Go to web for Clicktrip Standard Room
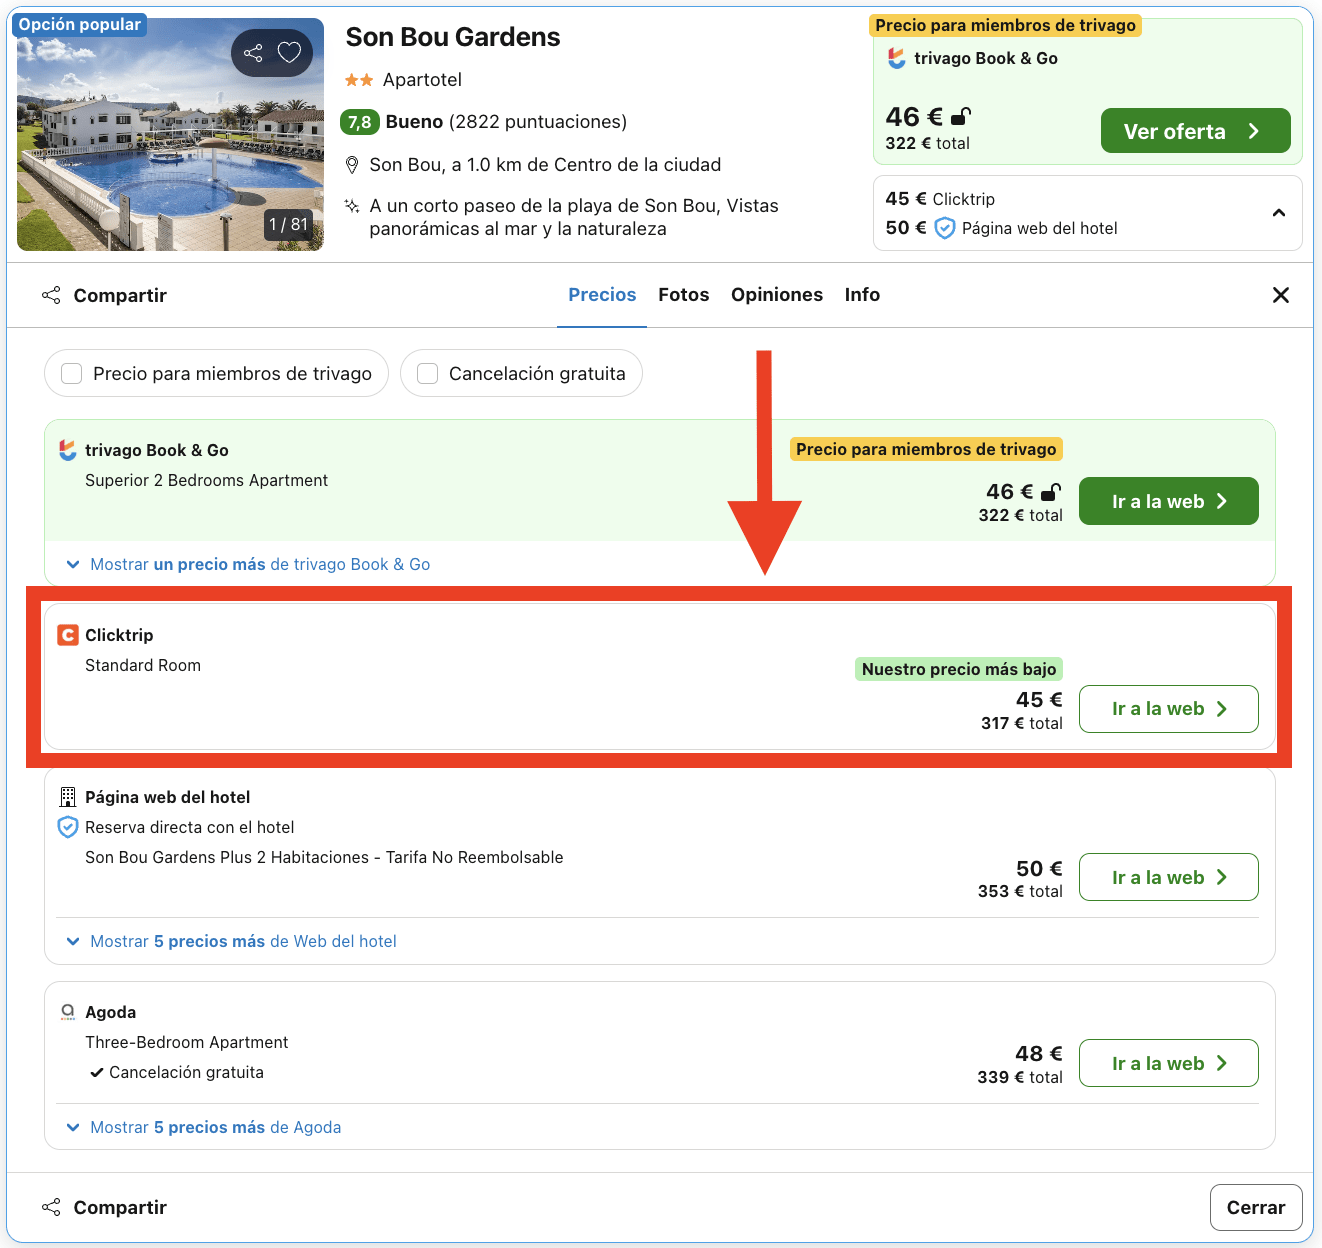The width and height of the screenshot is (1322, 1248). (1168, 709)
